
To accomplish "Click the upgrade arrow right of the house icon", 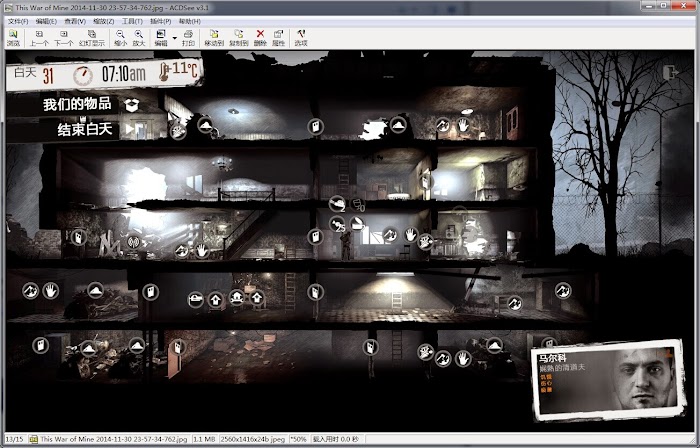I will [x=257, y=298].
